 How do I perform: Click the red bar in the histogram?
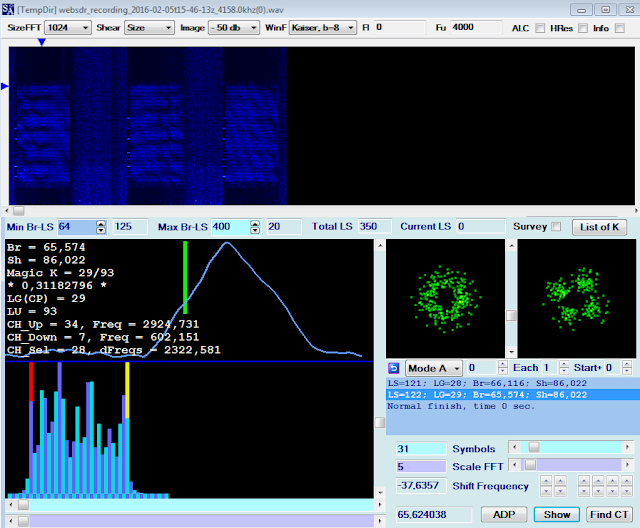coord(31,381)
